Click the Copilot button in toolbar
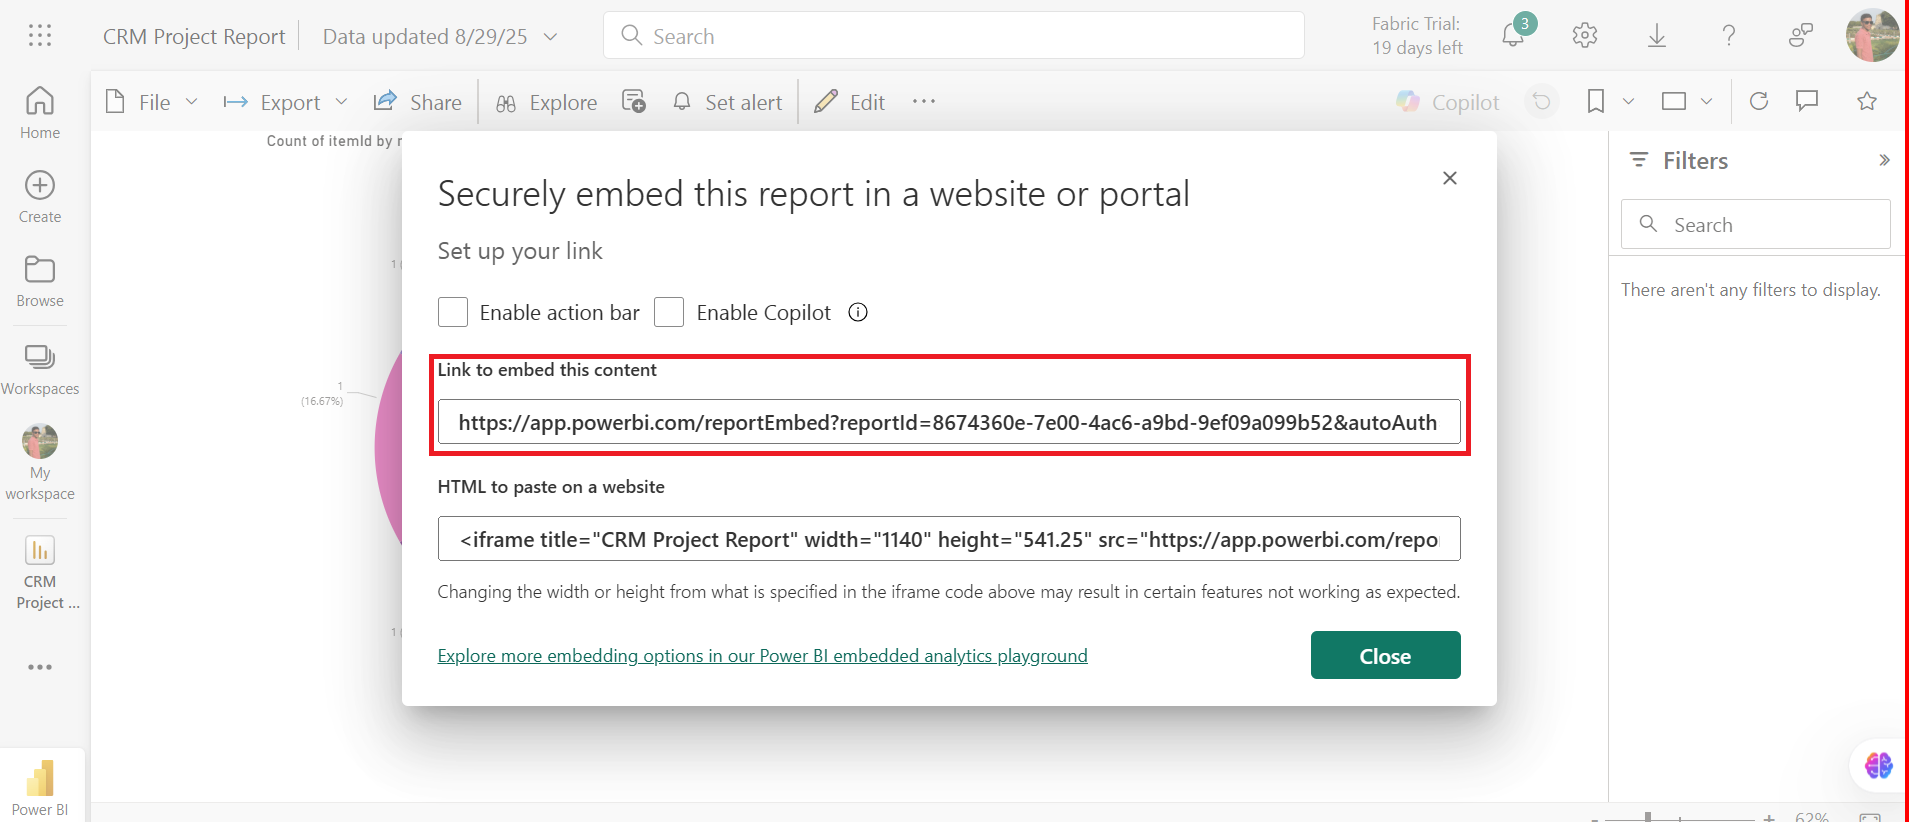The image size is (1909, 822). pyautogui.click(x=1448, y=102)
